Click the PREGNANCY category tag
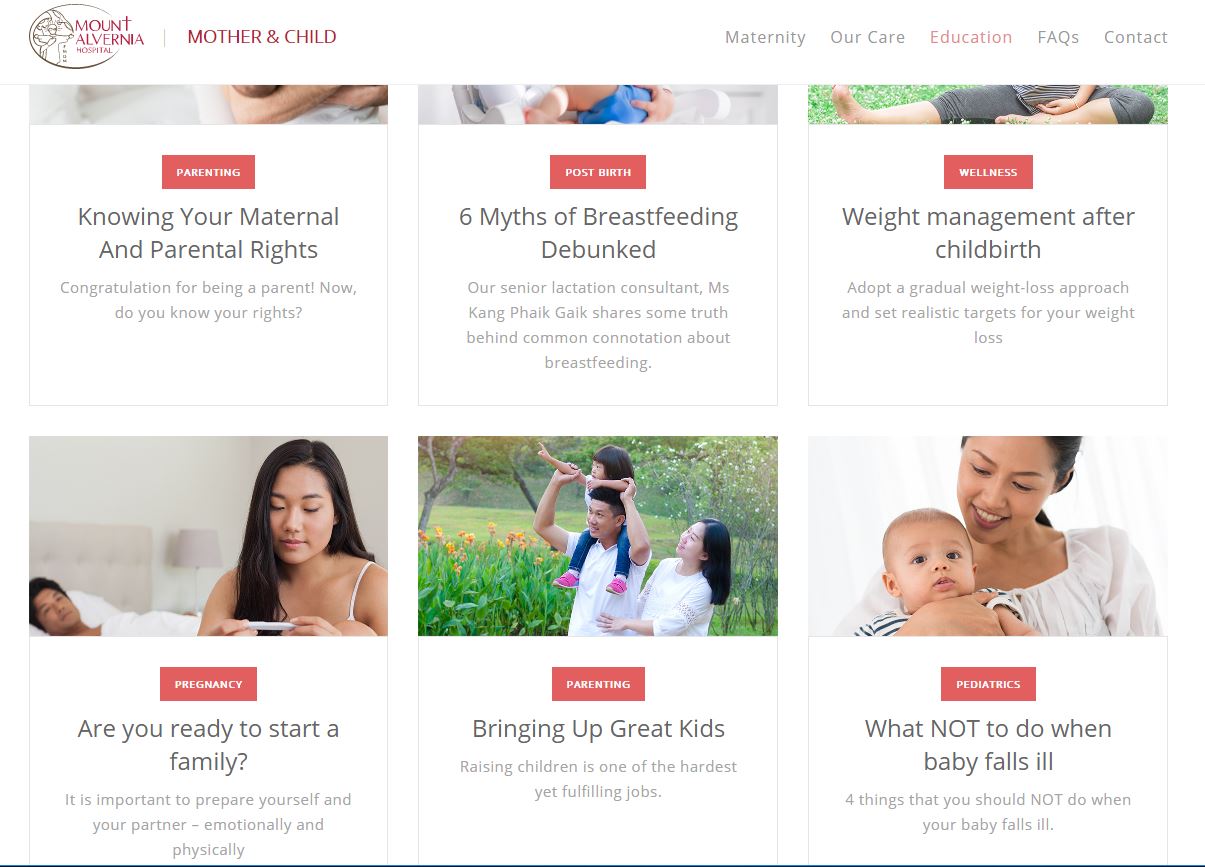1205x867 pixels. (208, 684)
